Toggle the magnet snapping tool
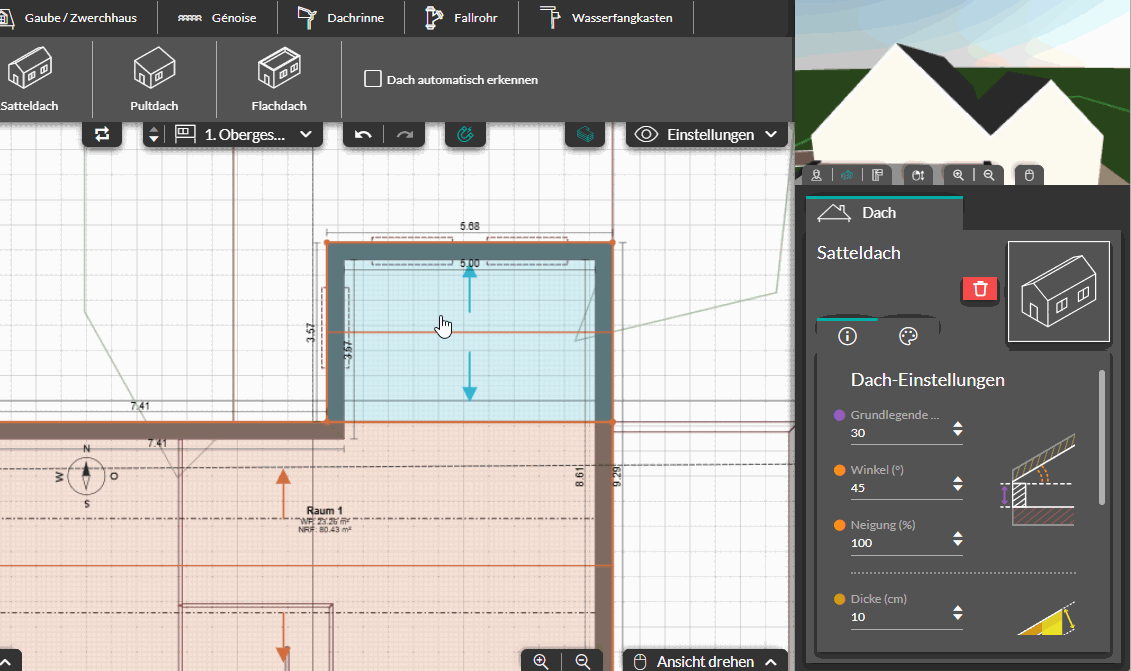Viewport: 1131px width, 671px height. click(465, 134)
